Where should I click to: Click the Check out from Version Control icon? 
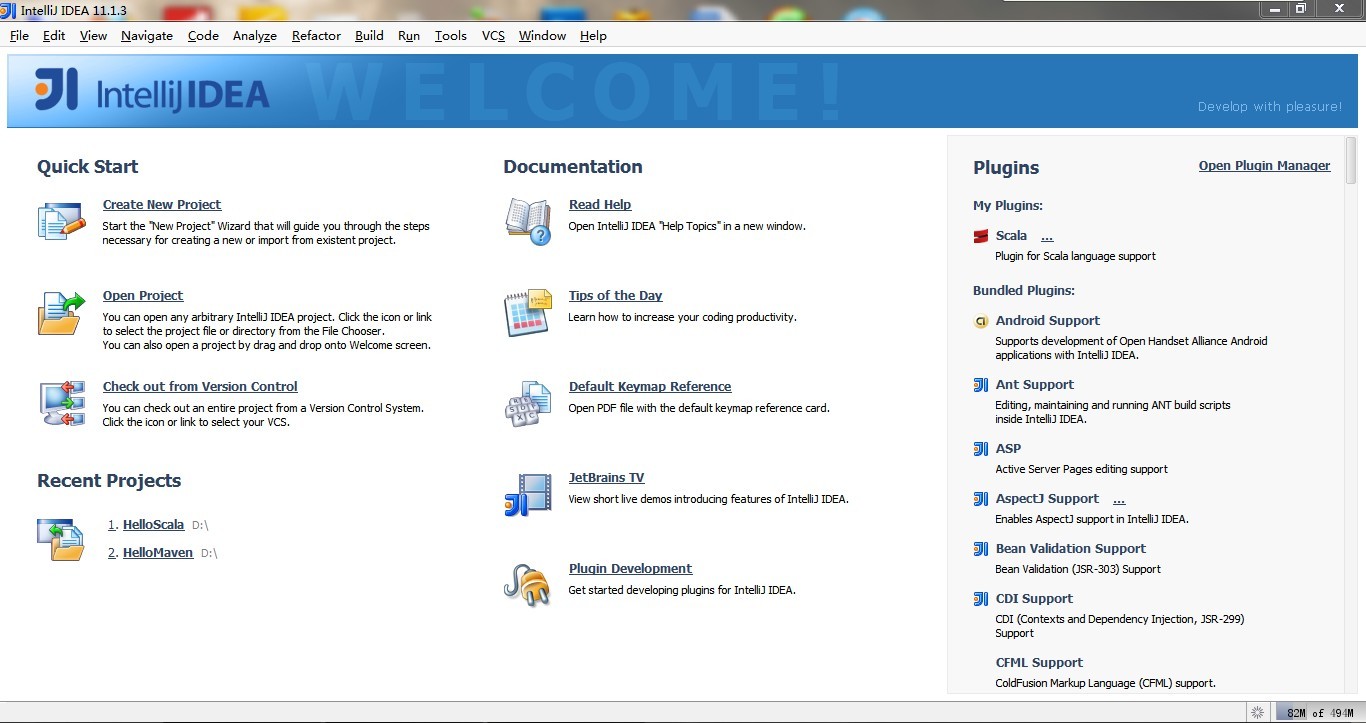pyautogui.click(x=62, y=403)
